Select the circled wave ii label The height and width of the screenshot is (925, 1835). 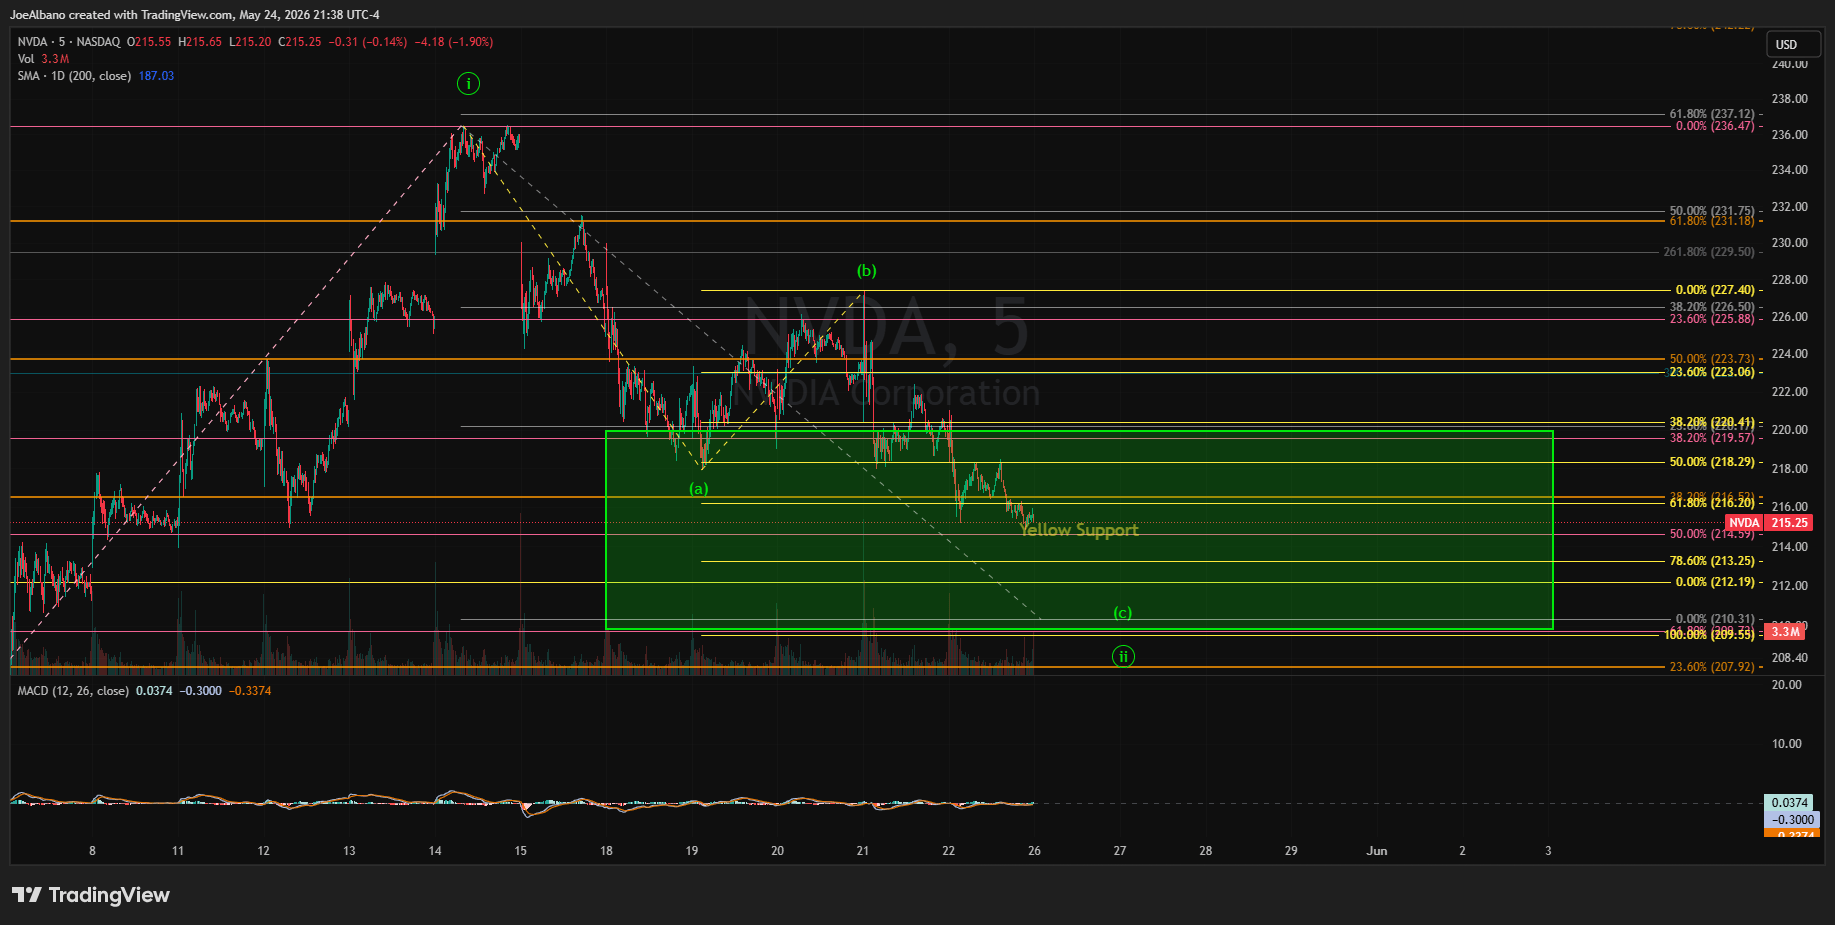coord(1123,657)
